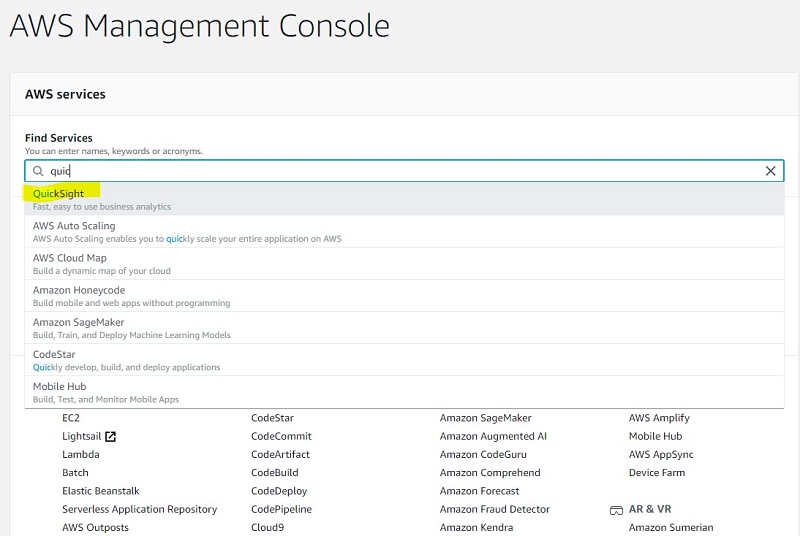Viewport: 800px width, 536px height.
Task: Open Amazon SageMaker in services list
Action: 486,418
